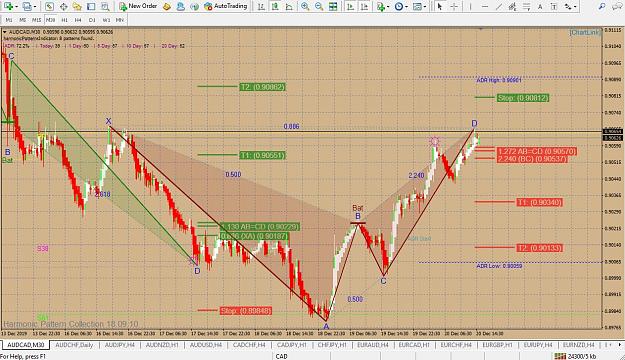Click the Arrows objects icon
The height and width of the screenshot is (360, 625).
(x=568, y=6)
